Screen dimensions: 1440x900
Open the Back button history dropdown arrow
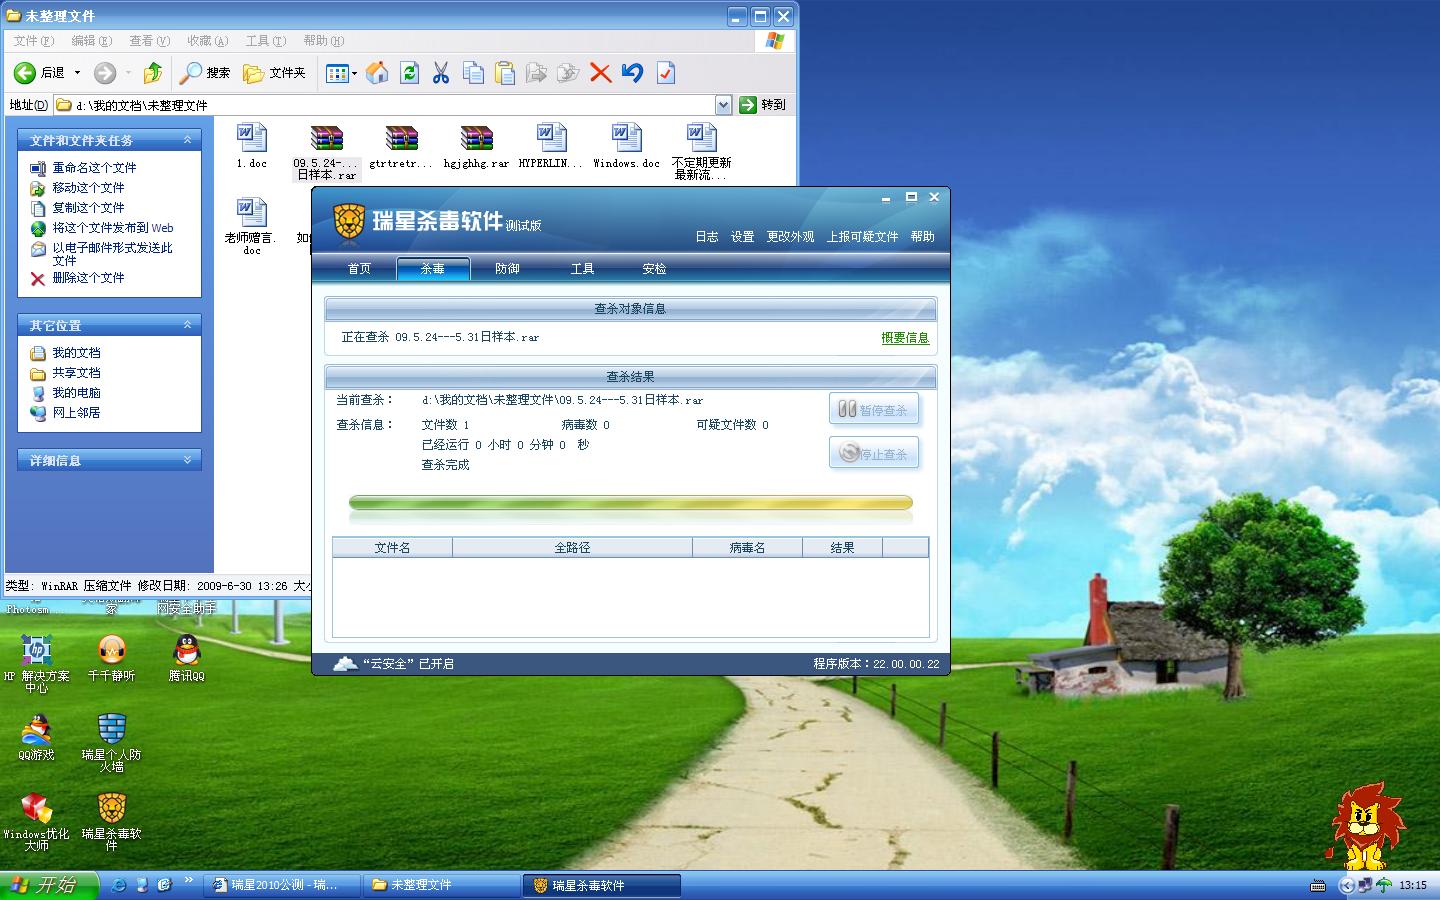(77, 72)
